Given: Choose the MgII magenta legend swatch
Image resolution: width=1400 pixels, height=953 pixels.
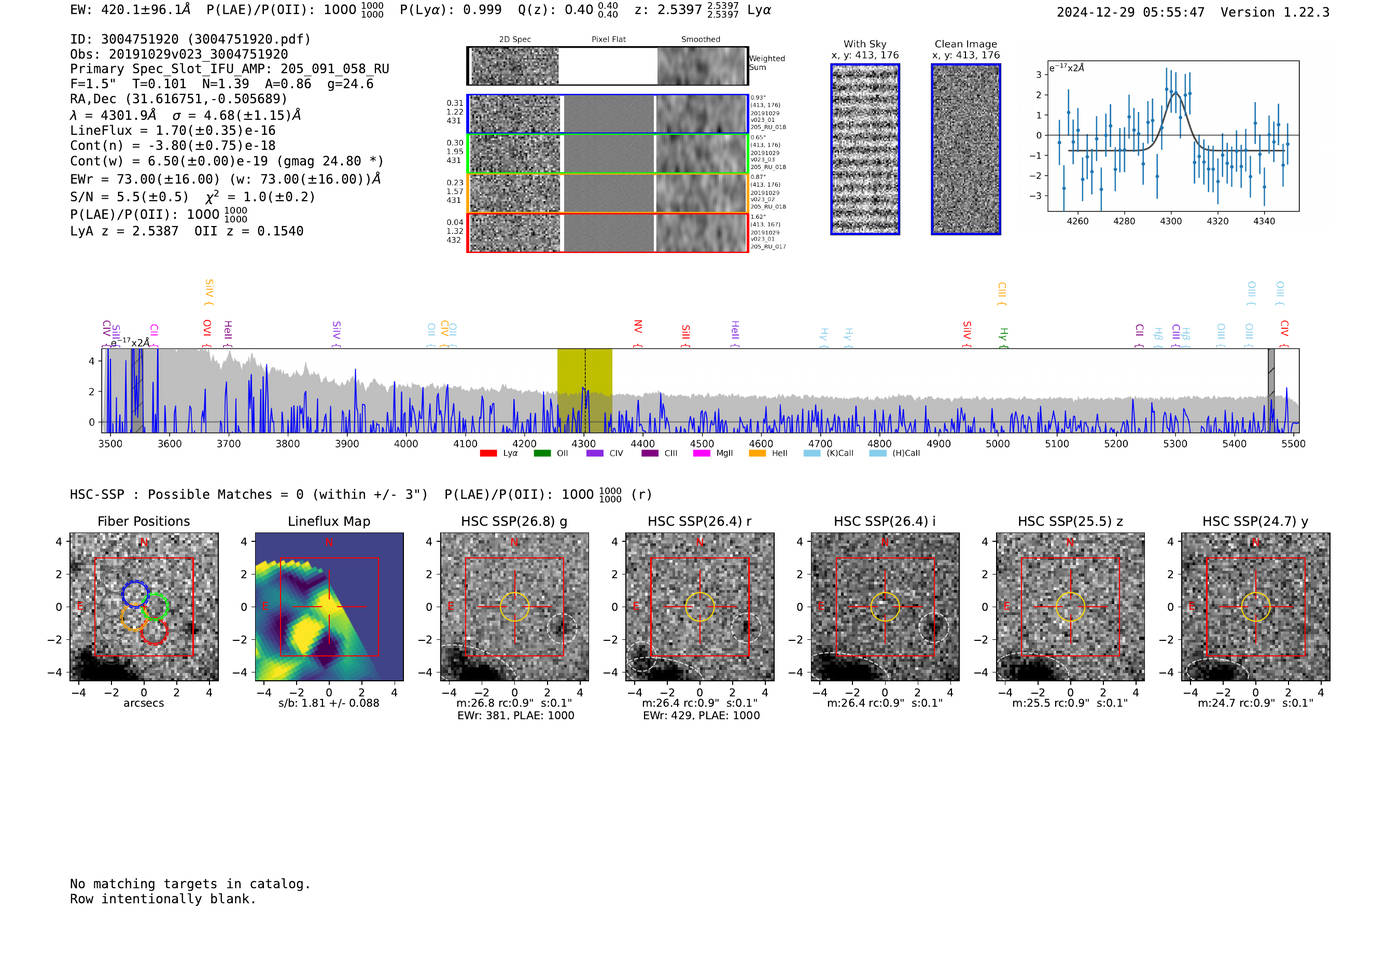Looking at the screenshot, I should (701, 453).
